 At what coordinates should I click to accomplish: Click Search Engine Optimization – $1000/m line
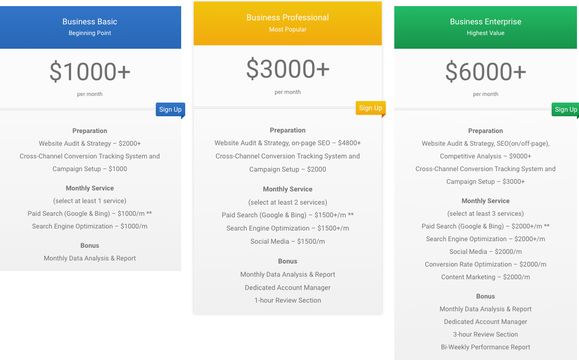pyautogui.click(x=90, y=226)
